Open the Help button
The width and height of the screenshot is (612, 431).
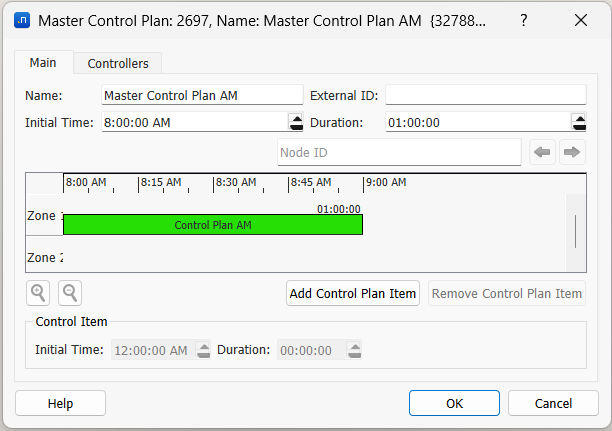[60, 403]
